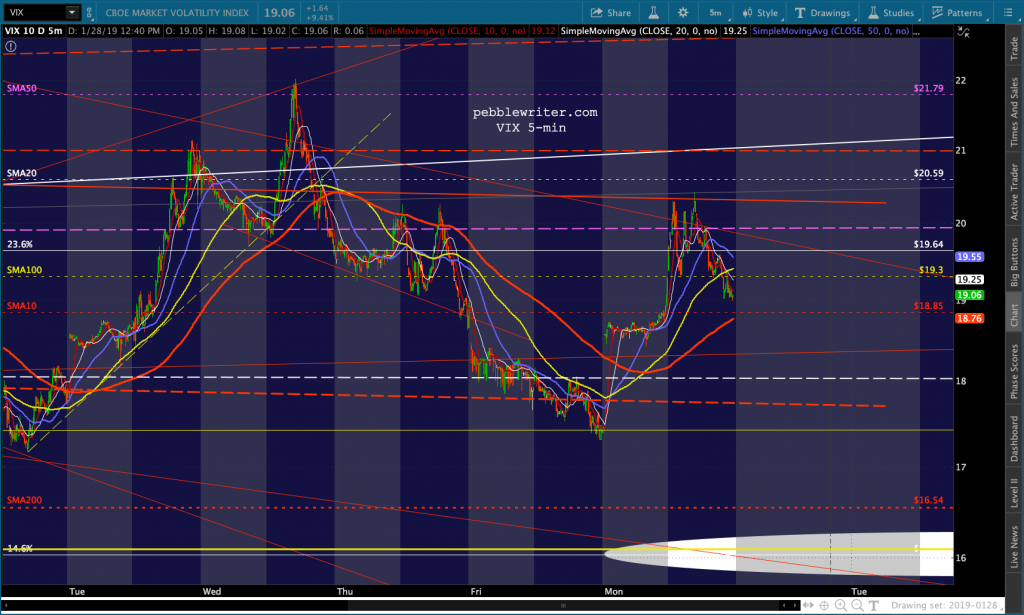Open the 5m timeframe selector
Viewport: 1024px width, 615px height.
click(x=716, y=12)
